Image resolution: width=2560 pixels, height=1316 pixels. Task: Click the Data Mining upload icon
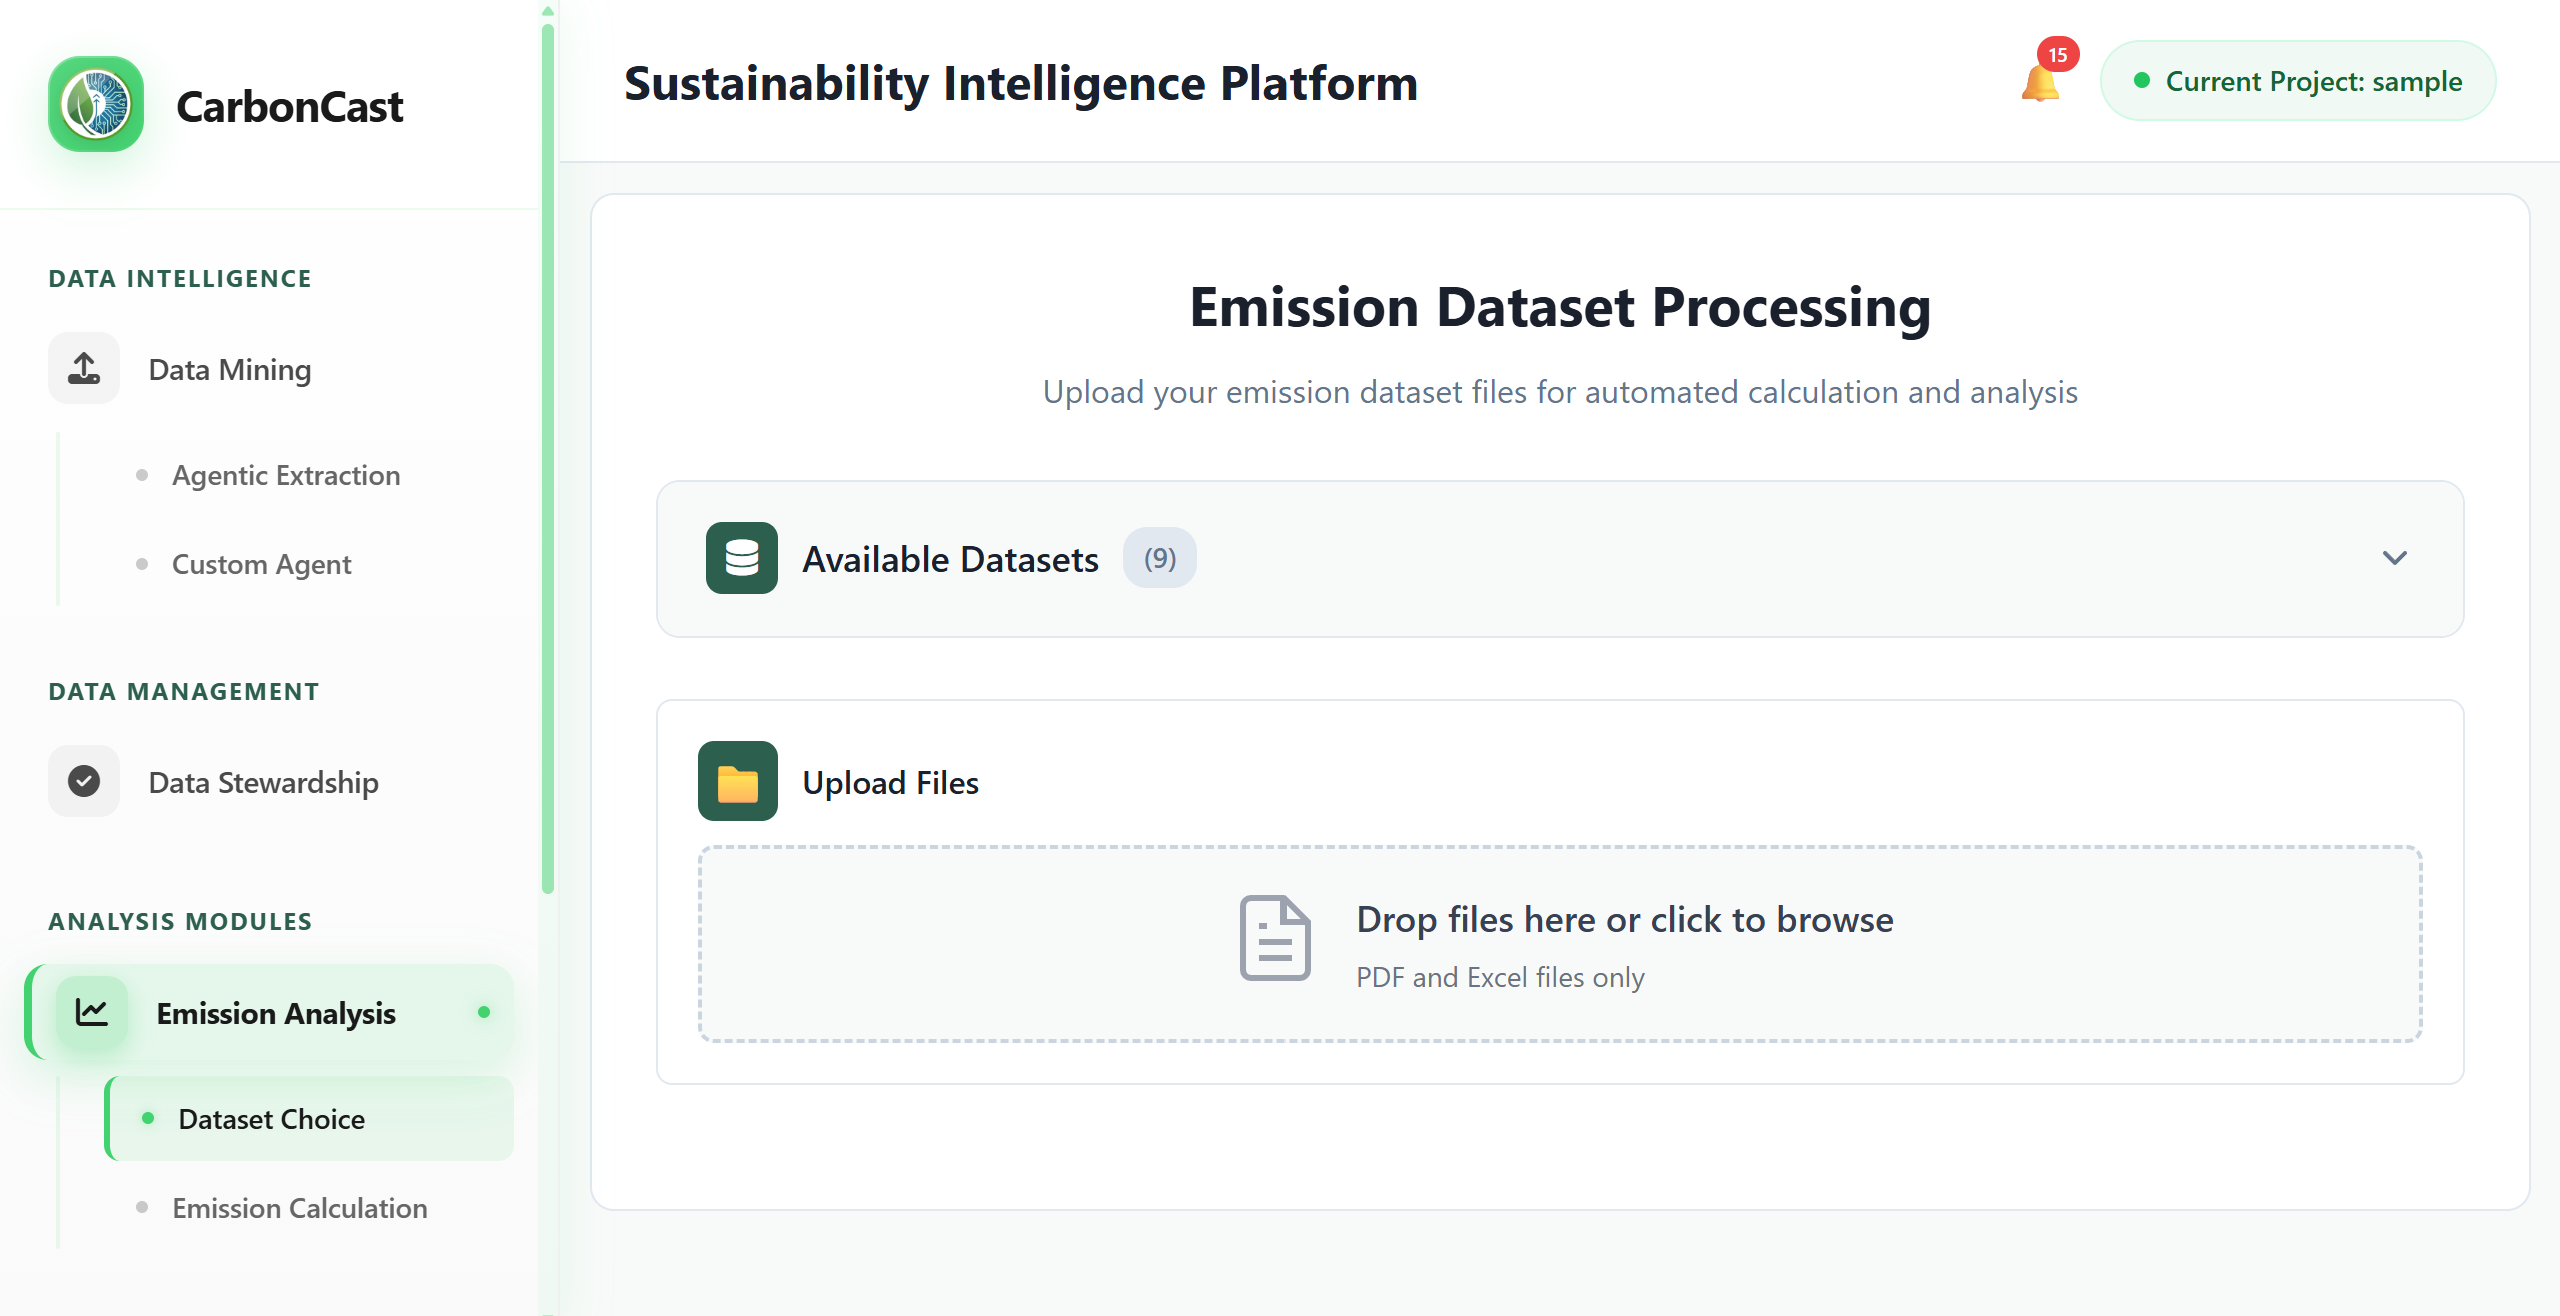click(x=84, y=369)
